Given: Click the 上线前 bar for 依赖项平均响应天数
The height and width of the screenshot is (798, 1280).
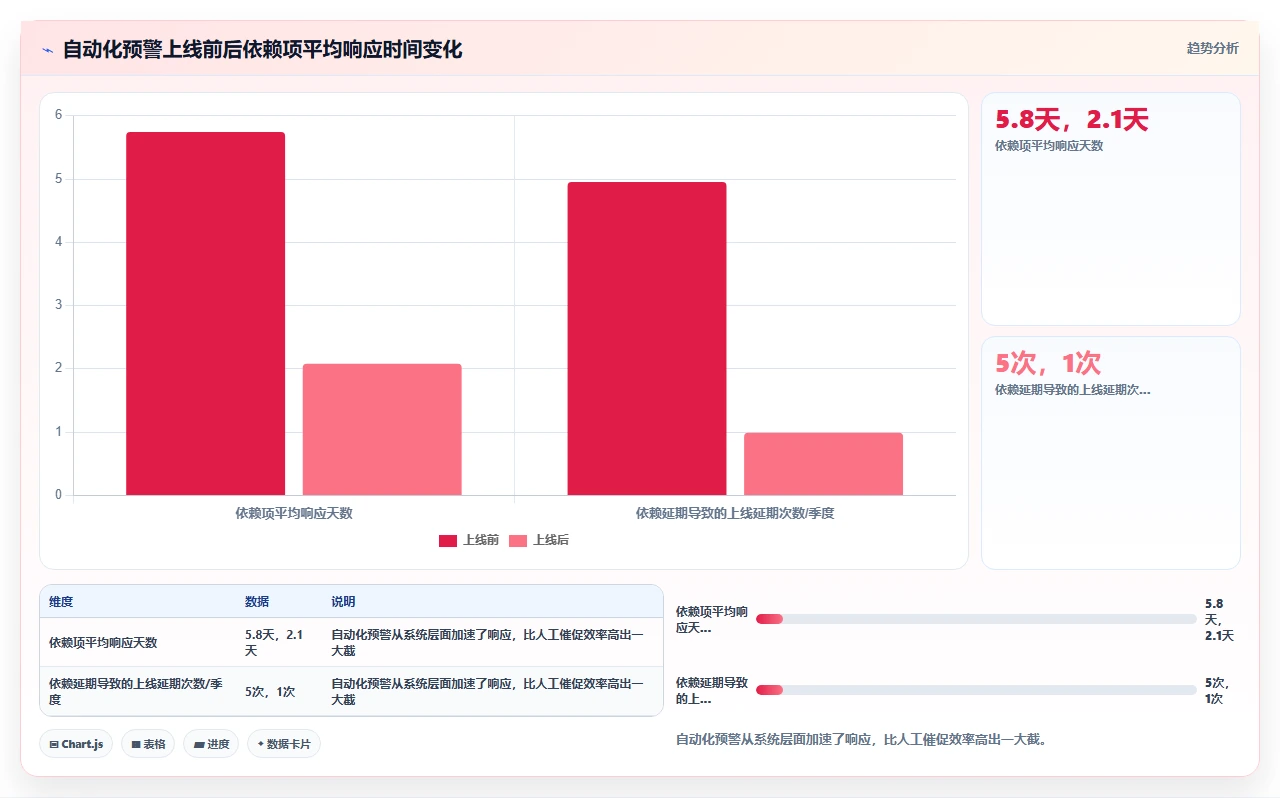Looking at the screenshot, I should [205, 313].
